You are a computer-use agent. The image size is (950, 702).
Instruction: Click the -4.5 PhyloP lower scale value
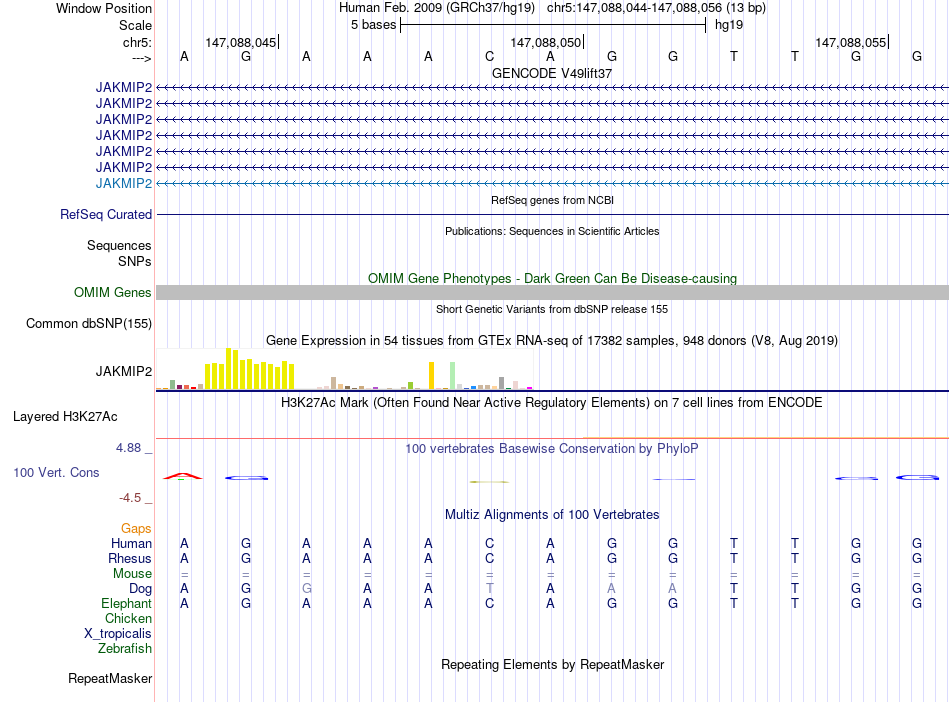pos(130,498)
